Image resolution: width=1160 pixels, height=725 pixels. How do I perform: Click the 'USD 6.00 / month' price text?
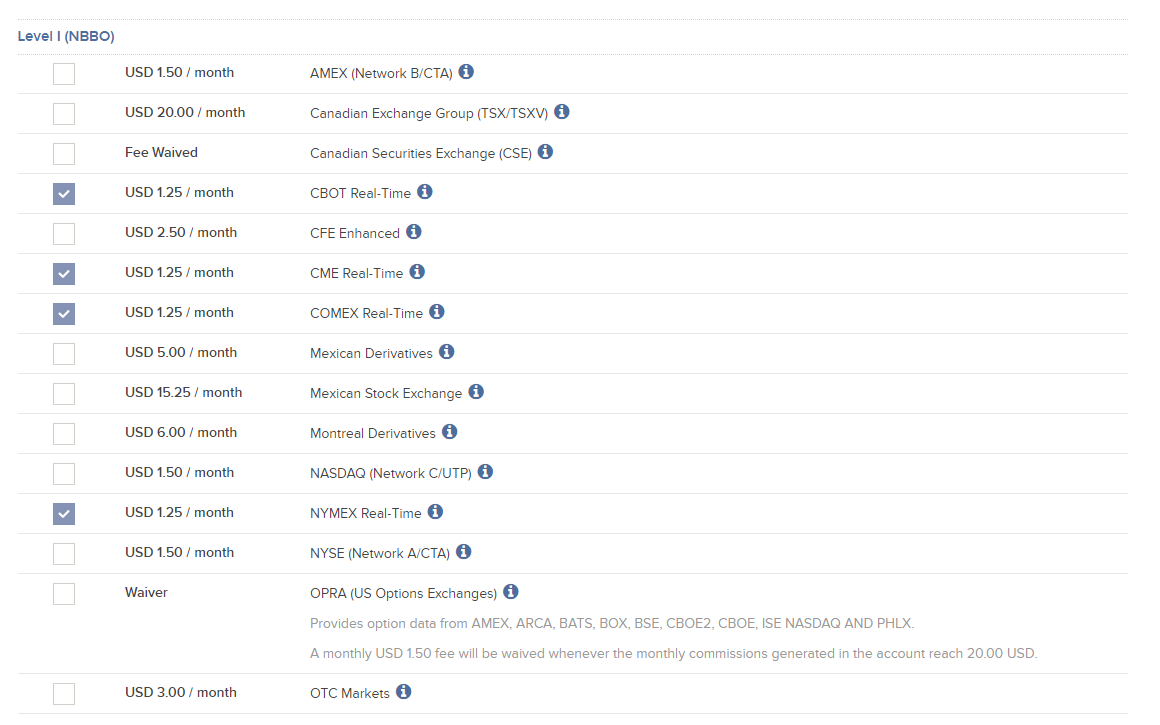[x=181, y=432]
